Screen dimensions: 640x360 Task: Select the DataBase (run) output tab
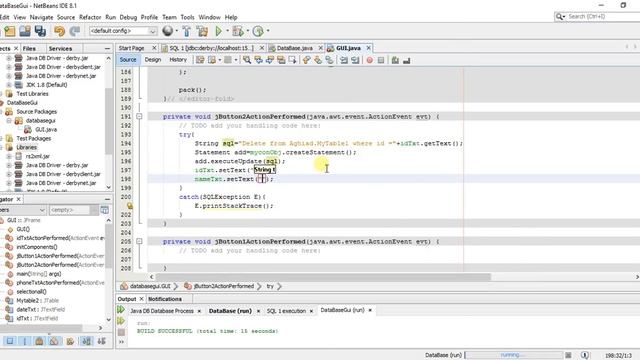(230, 311)
